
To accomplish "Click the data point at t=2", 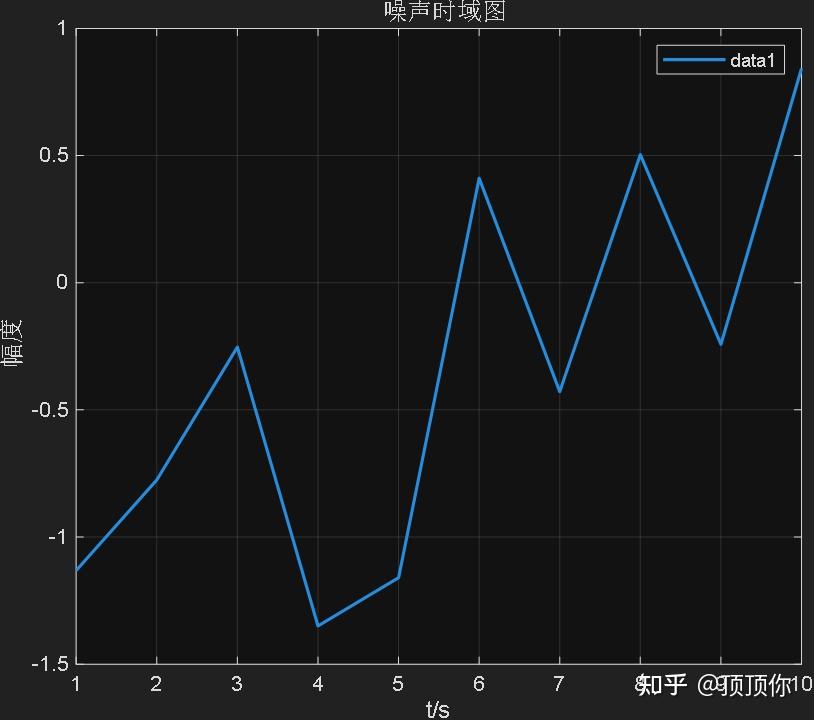I will 157,479.
